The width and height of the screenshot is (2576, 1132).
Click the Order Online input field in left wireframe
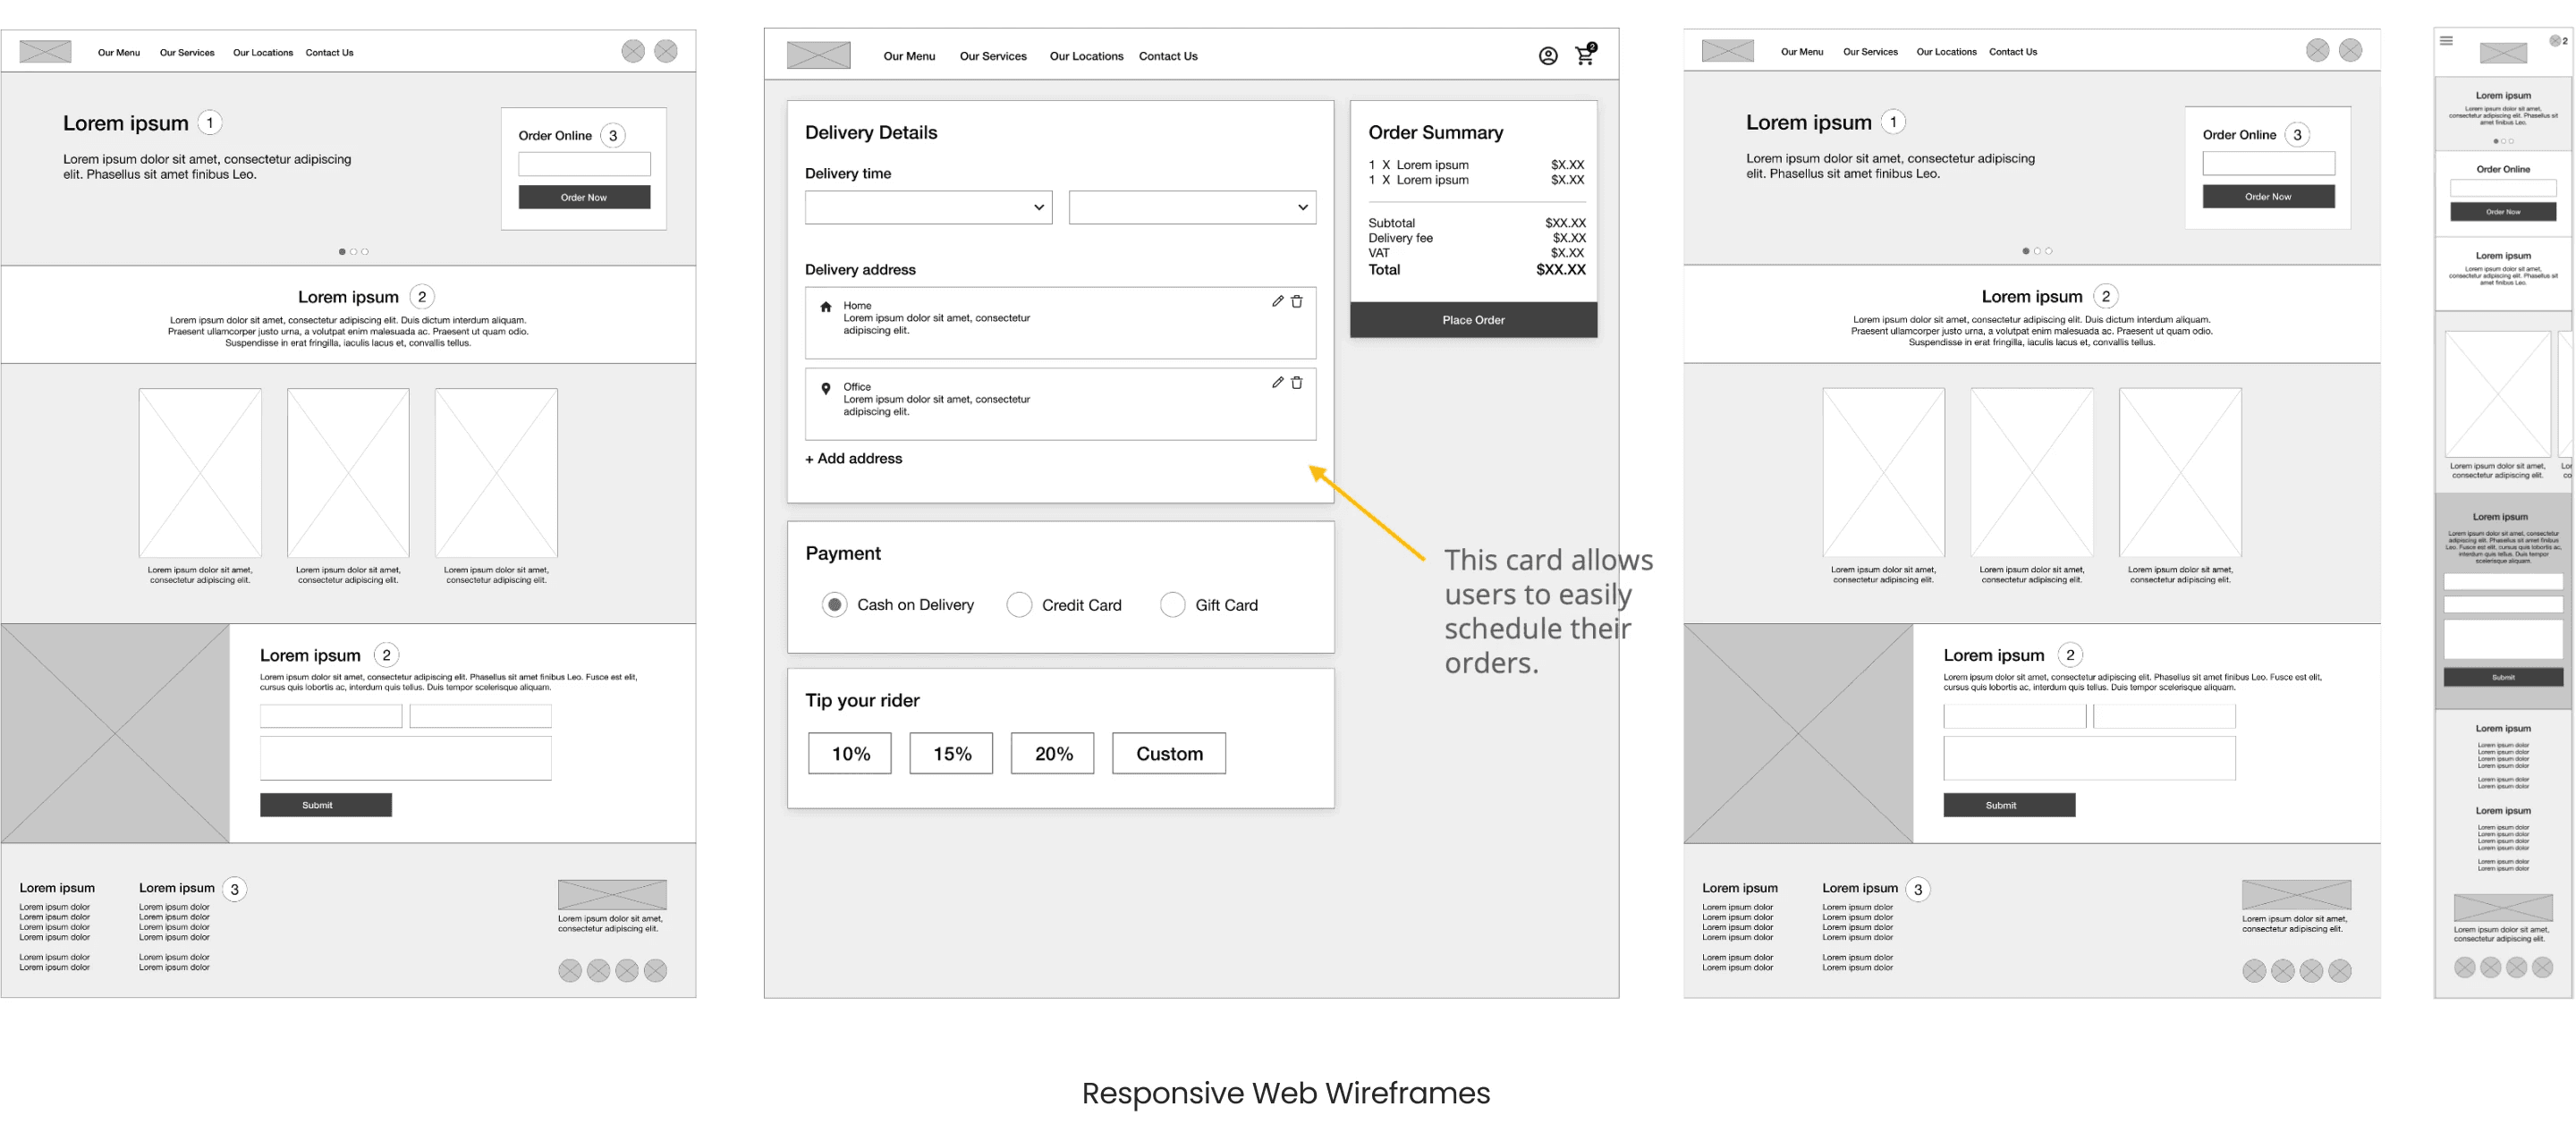[x=584, y=164]
